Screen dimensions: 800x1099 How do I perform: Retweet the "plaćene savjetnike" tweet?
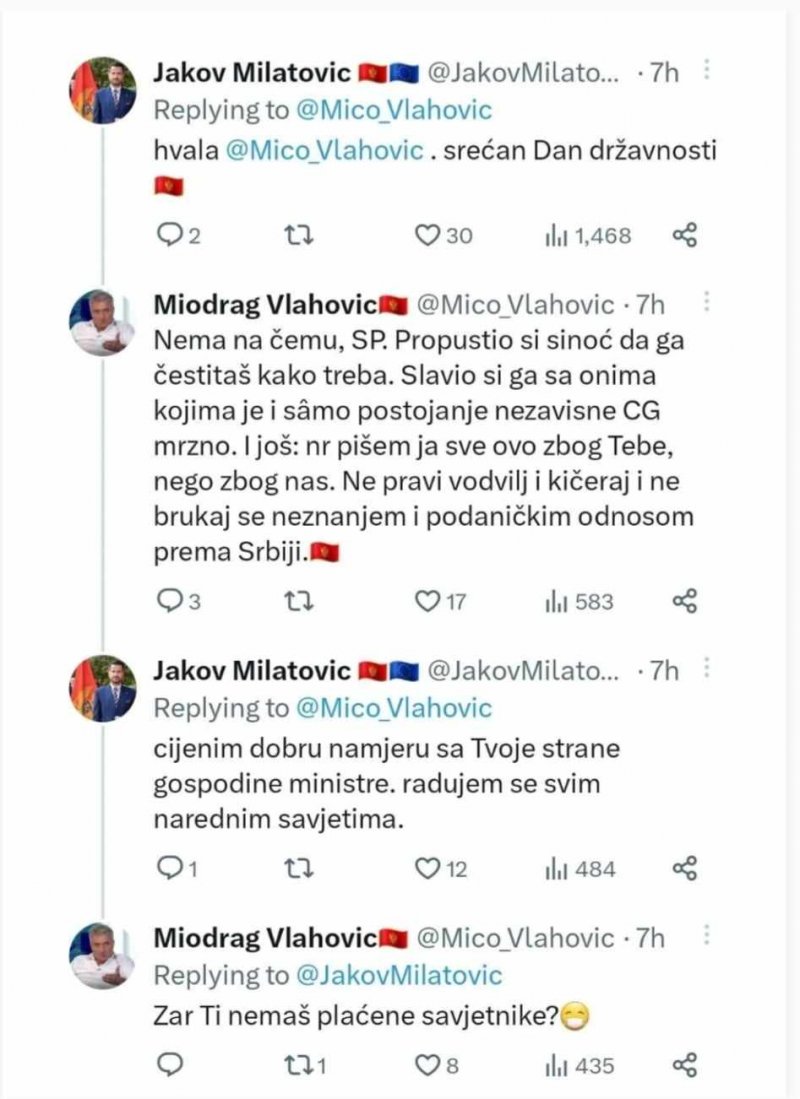pos(298,1065)
